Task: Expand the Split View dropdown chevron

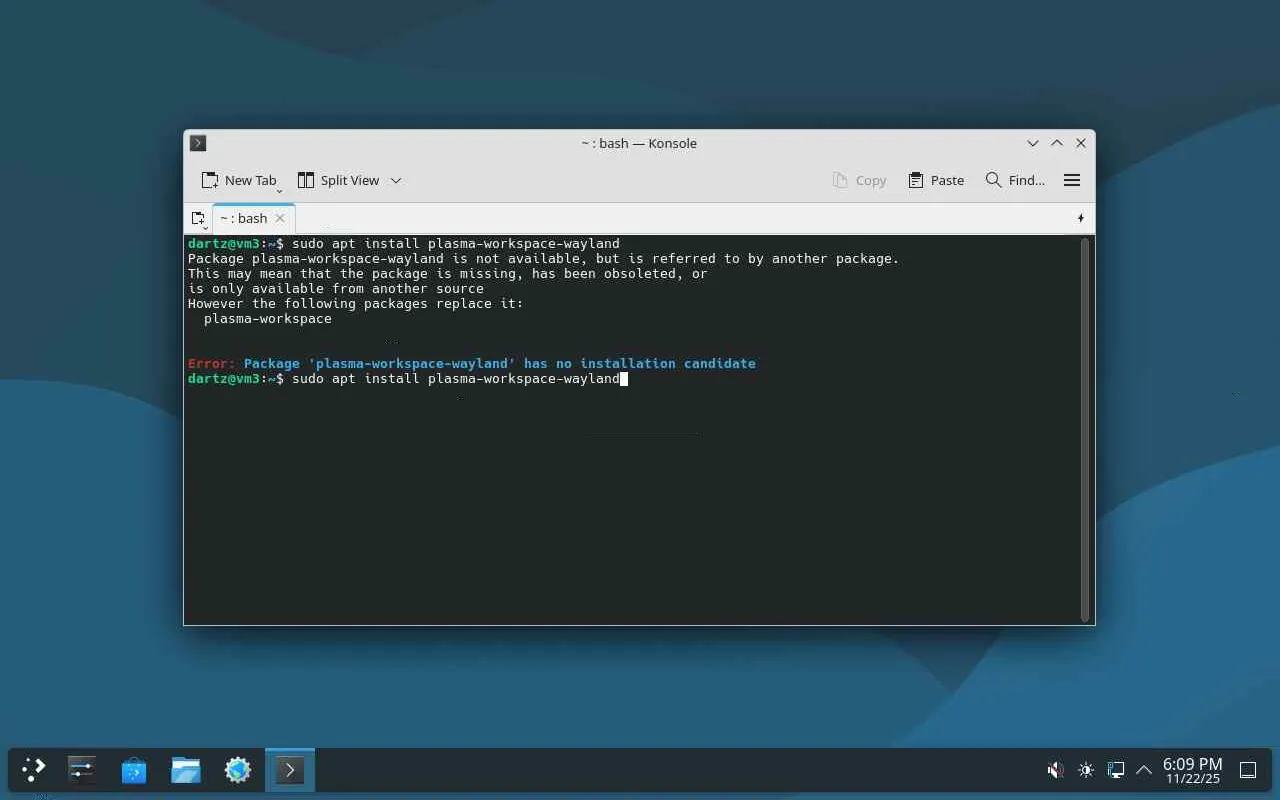Action: [x=396, y=180]
